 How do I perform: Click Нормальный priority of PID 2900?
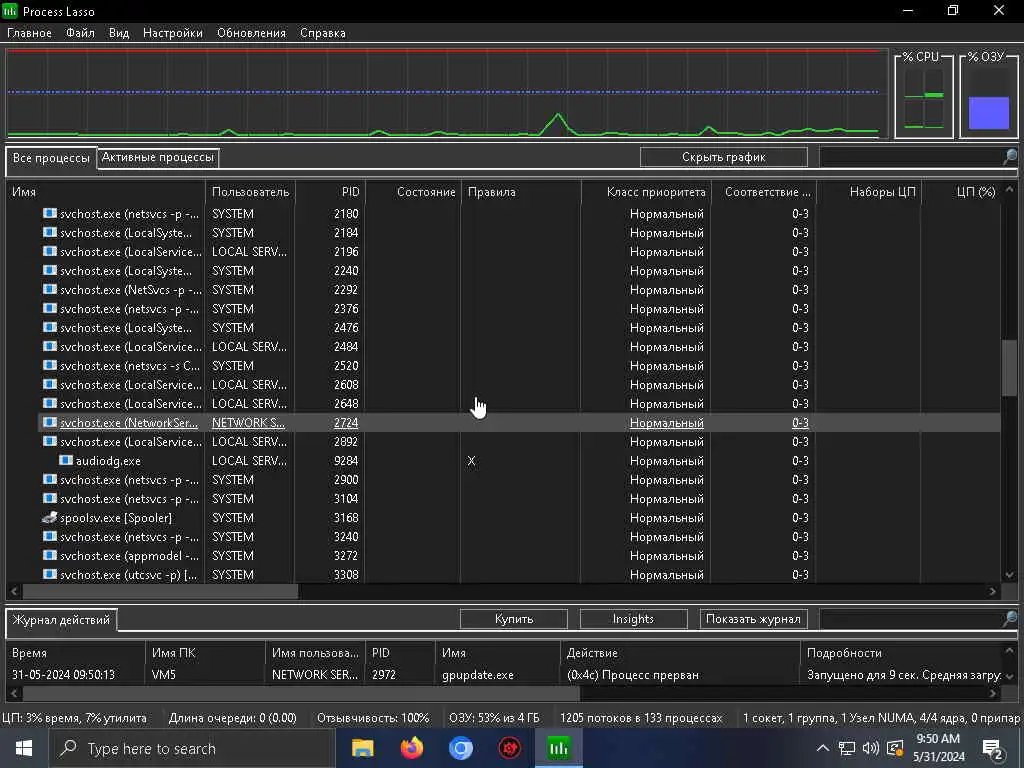click(667, 480)
